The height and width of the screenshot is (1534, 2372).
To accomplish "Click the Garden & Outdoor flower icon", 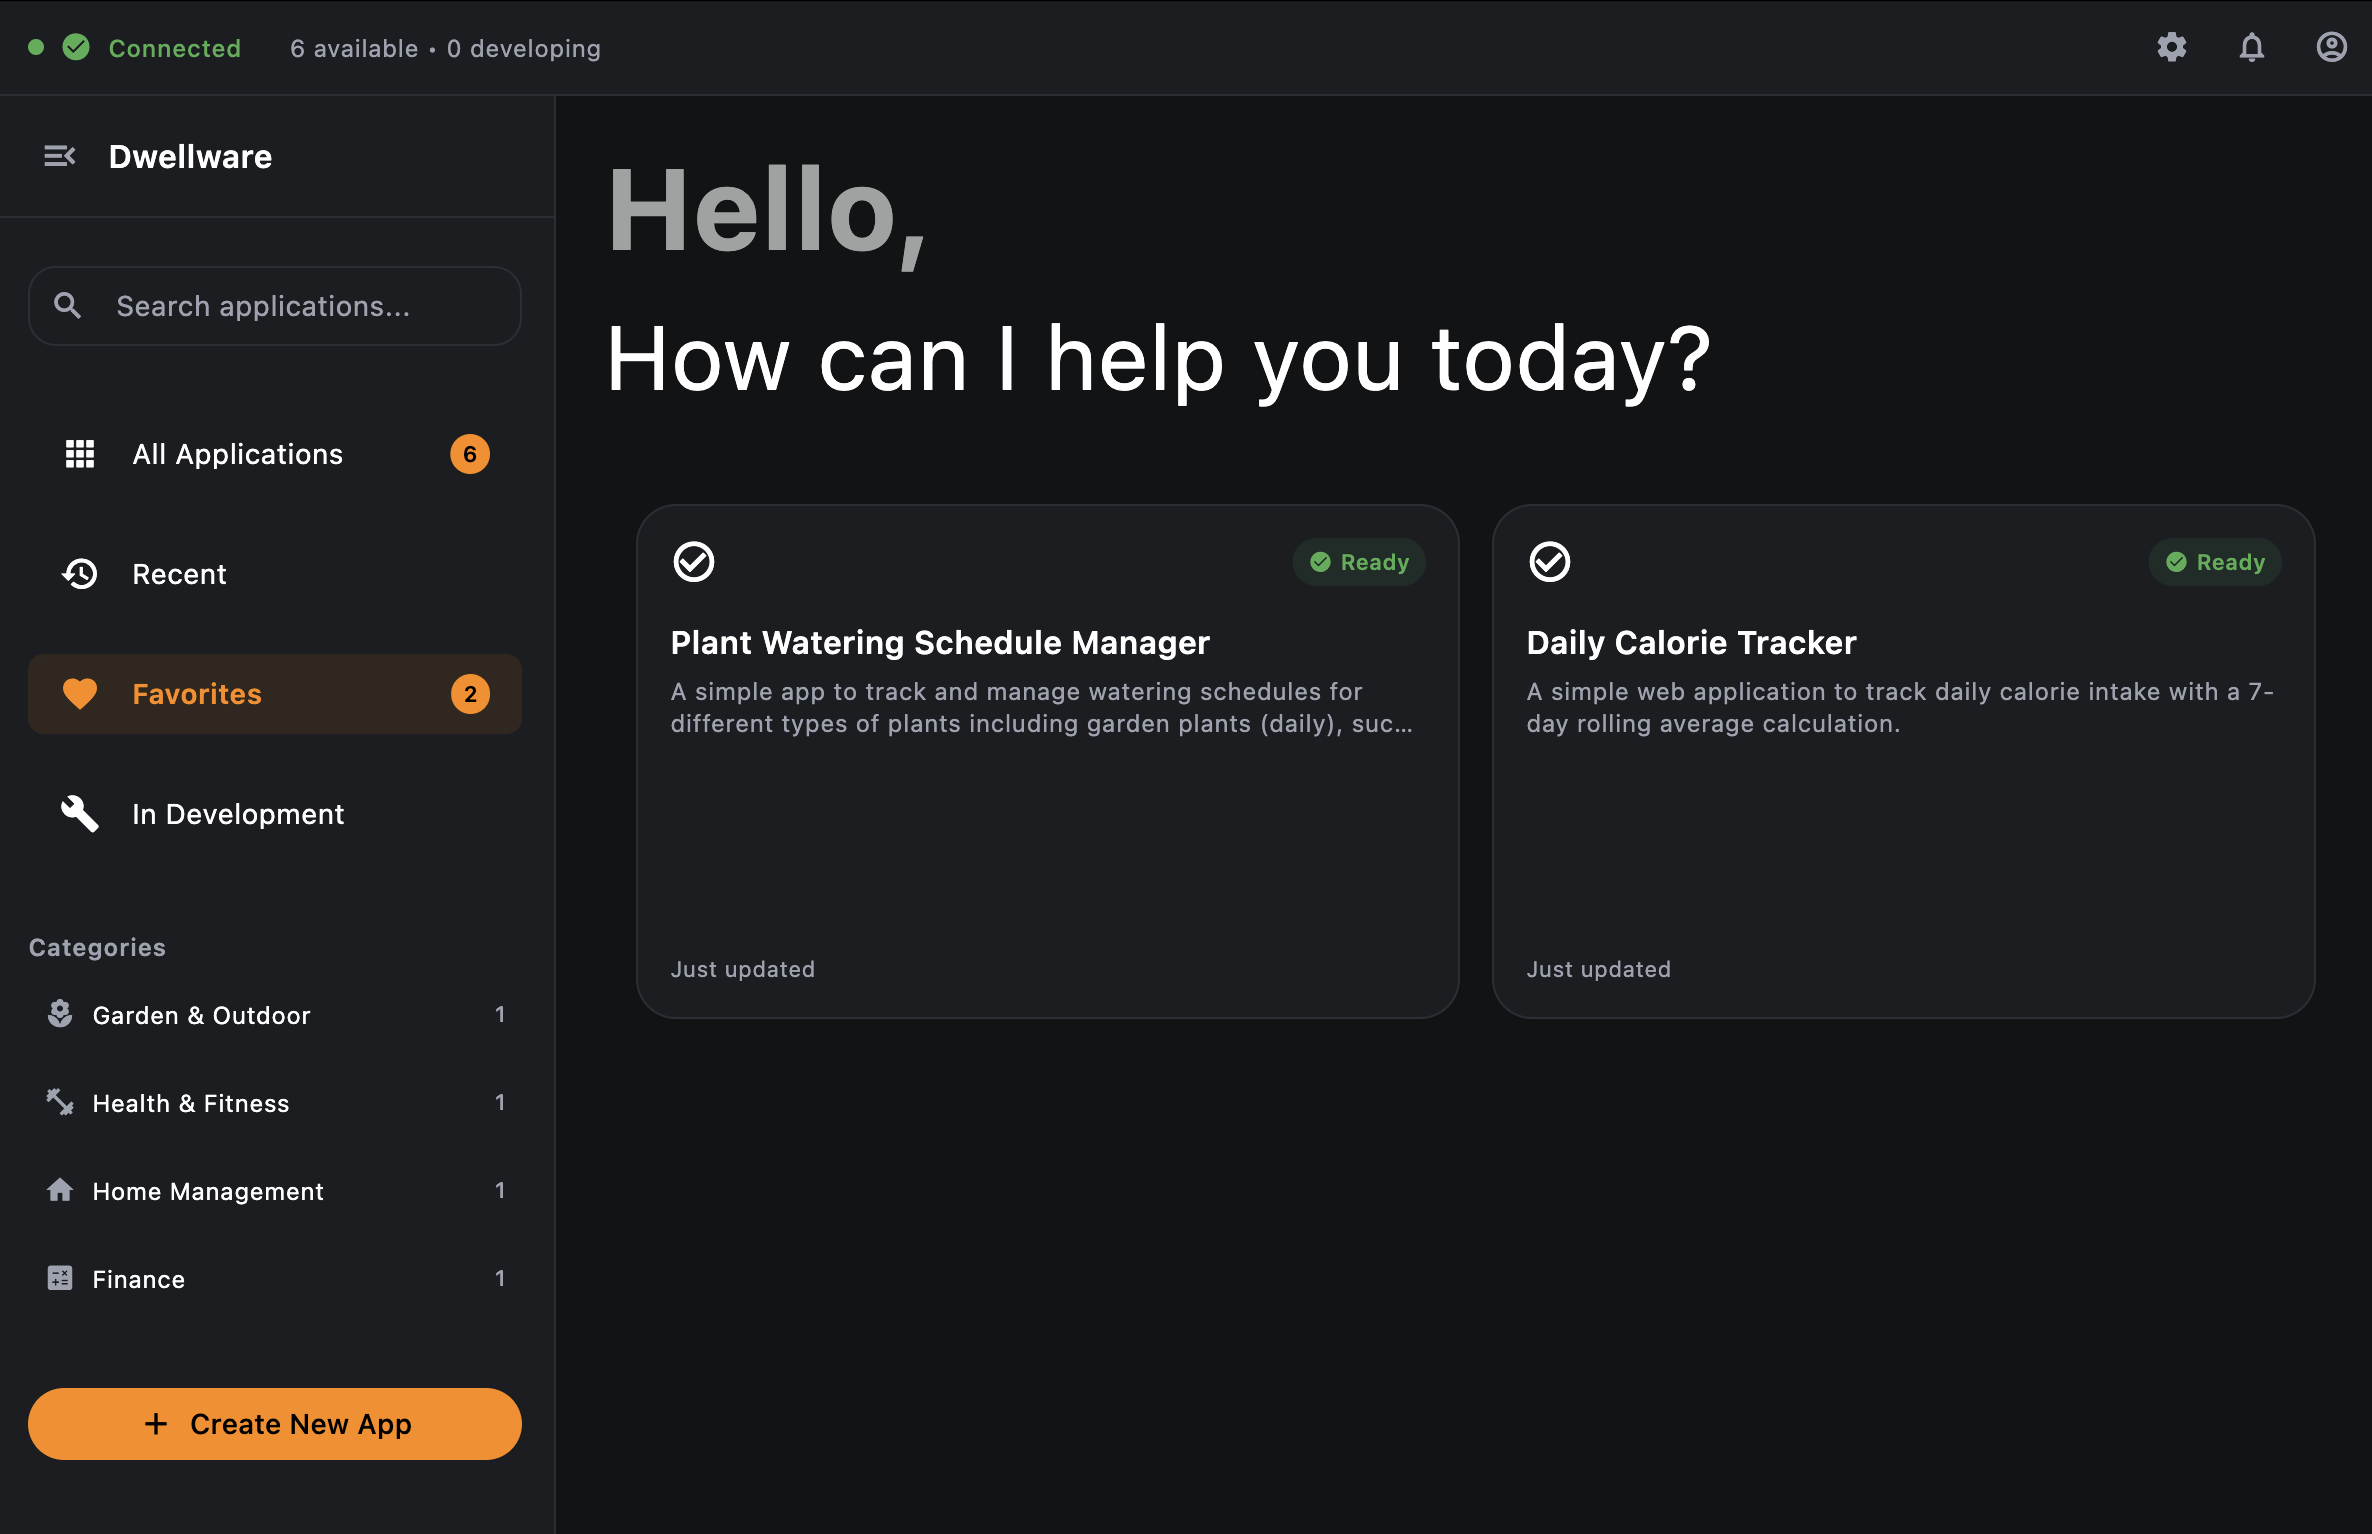I will tap(60, 1014).
